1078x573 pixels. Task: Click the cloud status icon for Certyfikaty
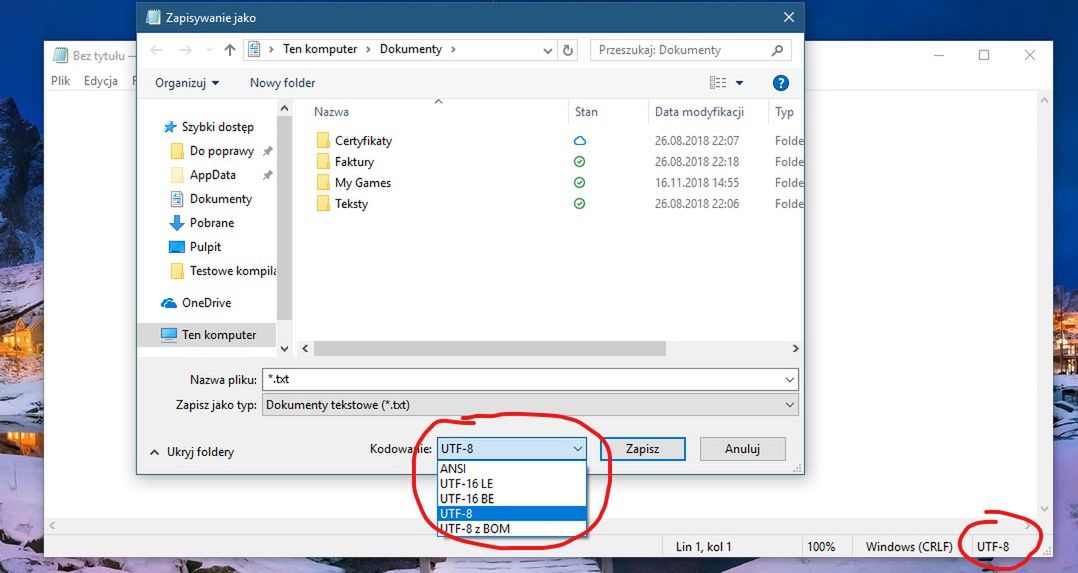580,140
